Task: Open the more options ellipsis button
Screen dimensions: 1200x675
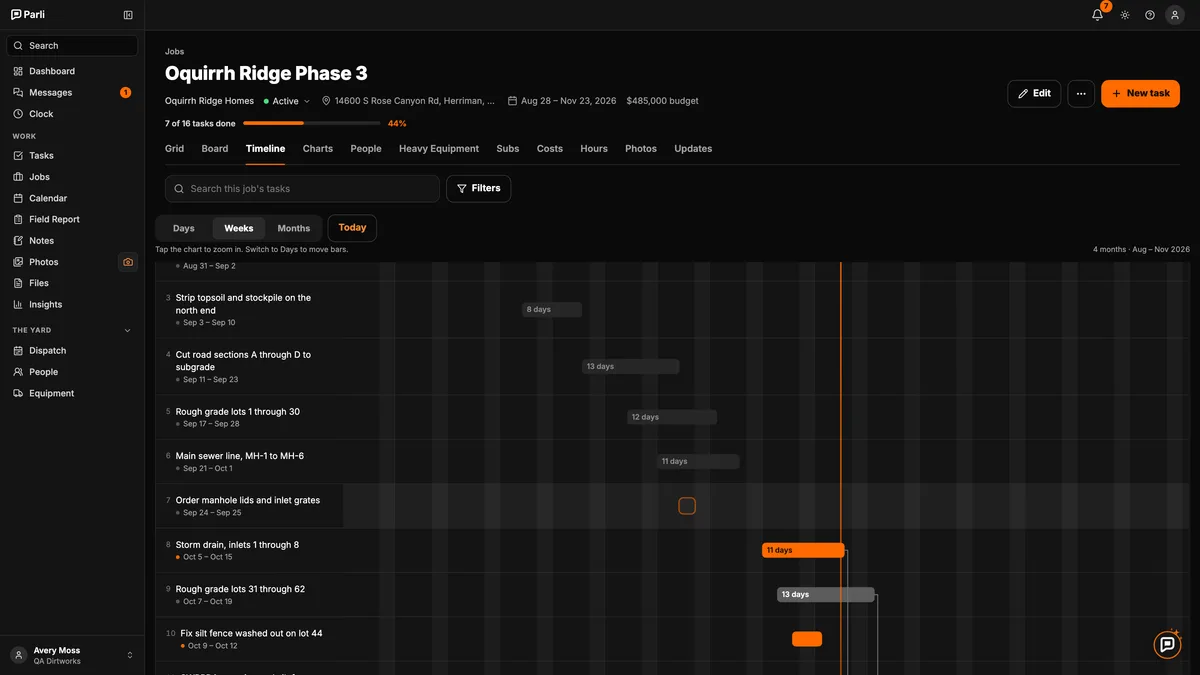Action: click(1081, 93)
